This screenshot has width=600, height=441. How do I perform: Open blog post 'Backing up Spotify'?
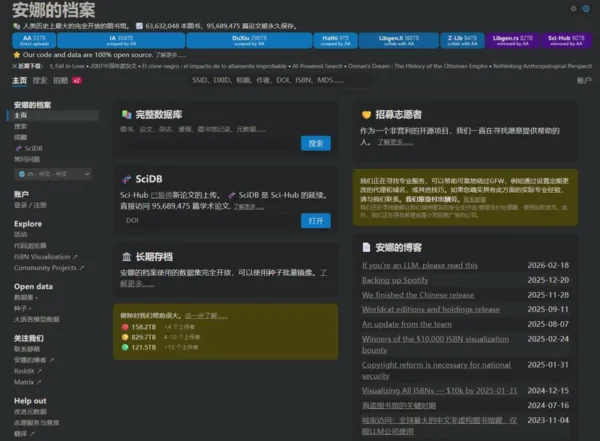pos(395,280)
